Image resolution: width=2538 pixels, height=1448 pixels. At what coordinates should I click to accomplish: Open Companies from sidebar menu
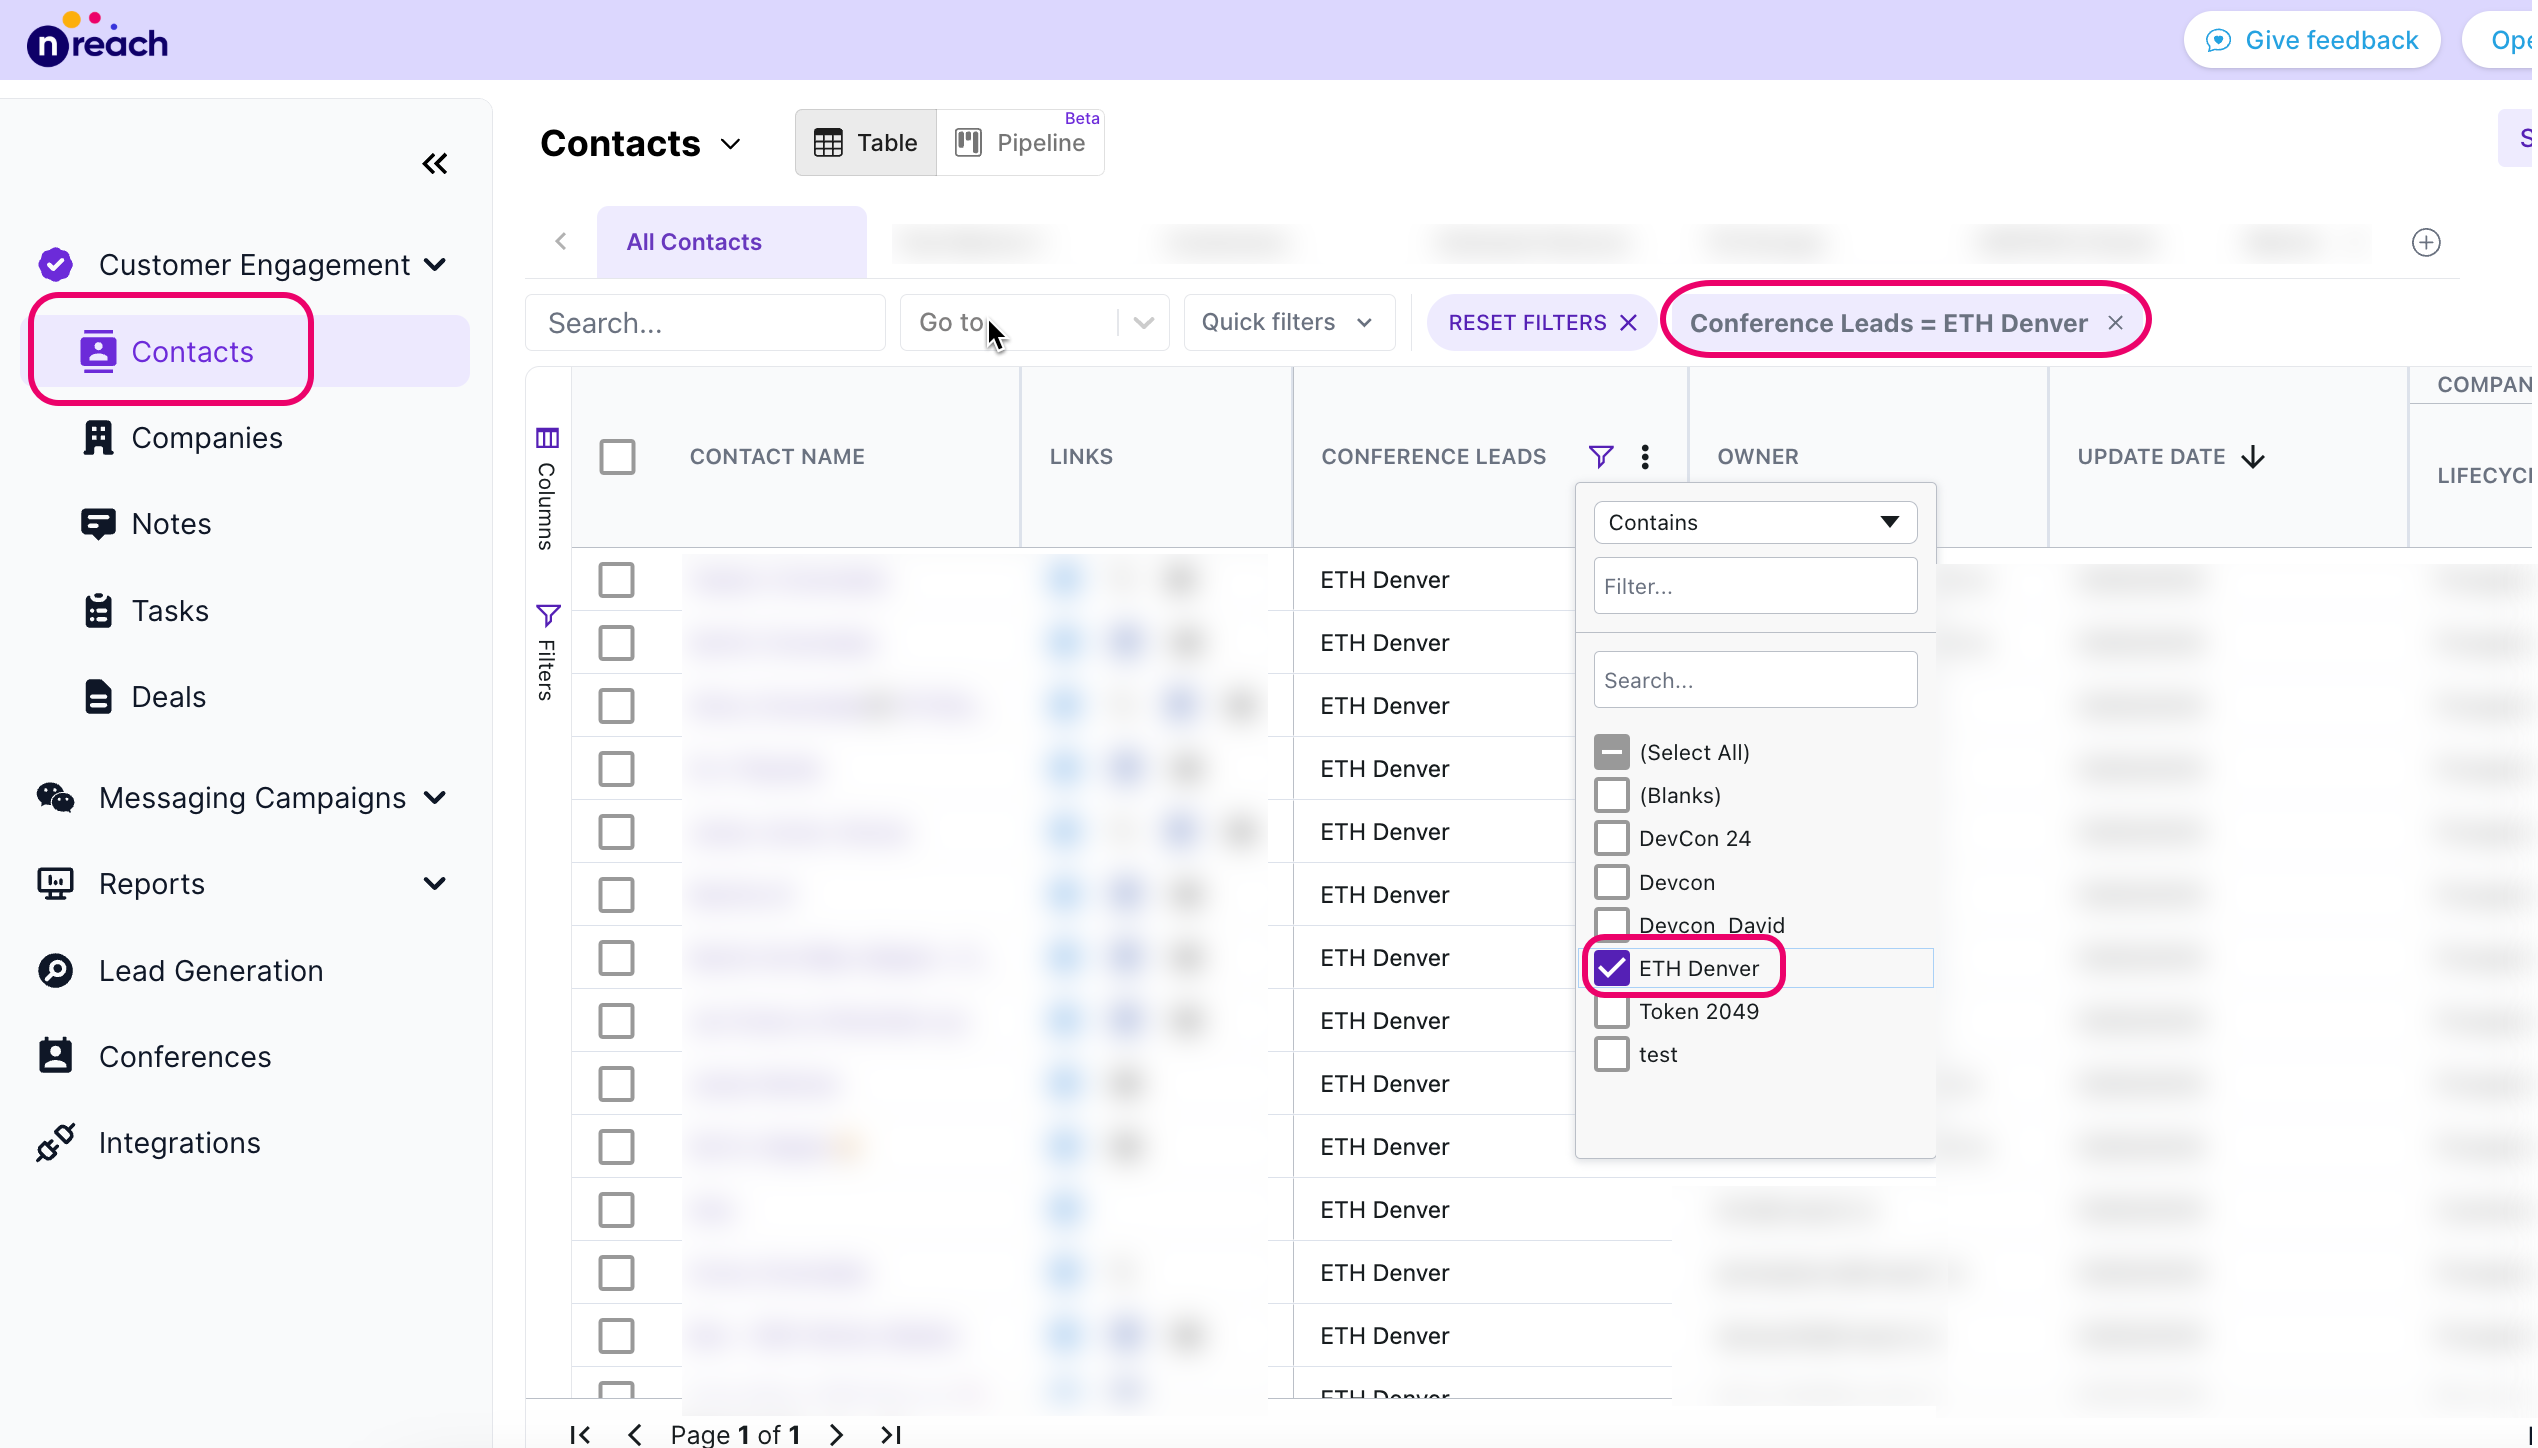click(206, 438)
